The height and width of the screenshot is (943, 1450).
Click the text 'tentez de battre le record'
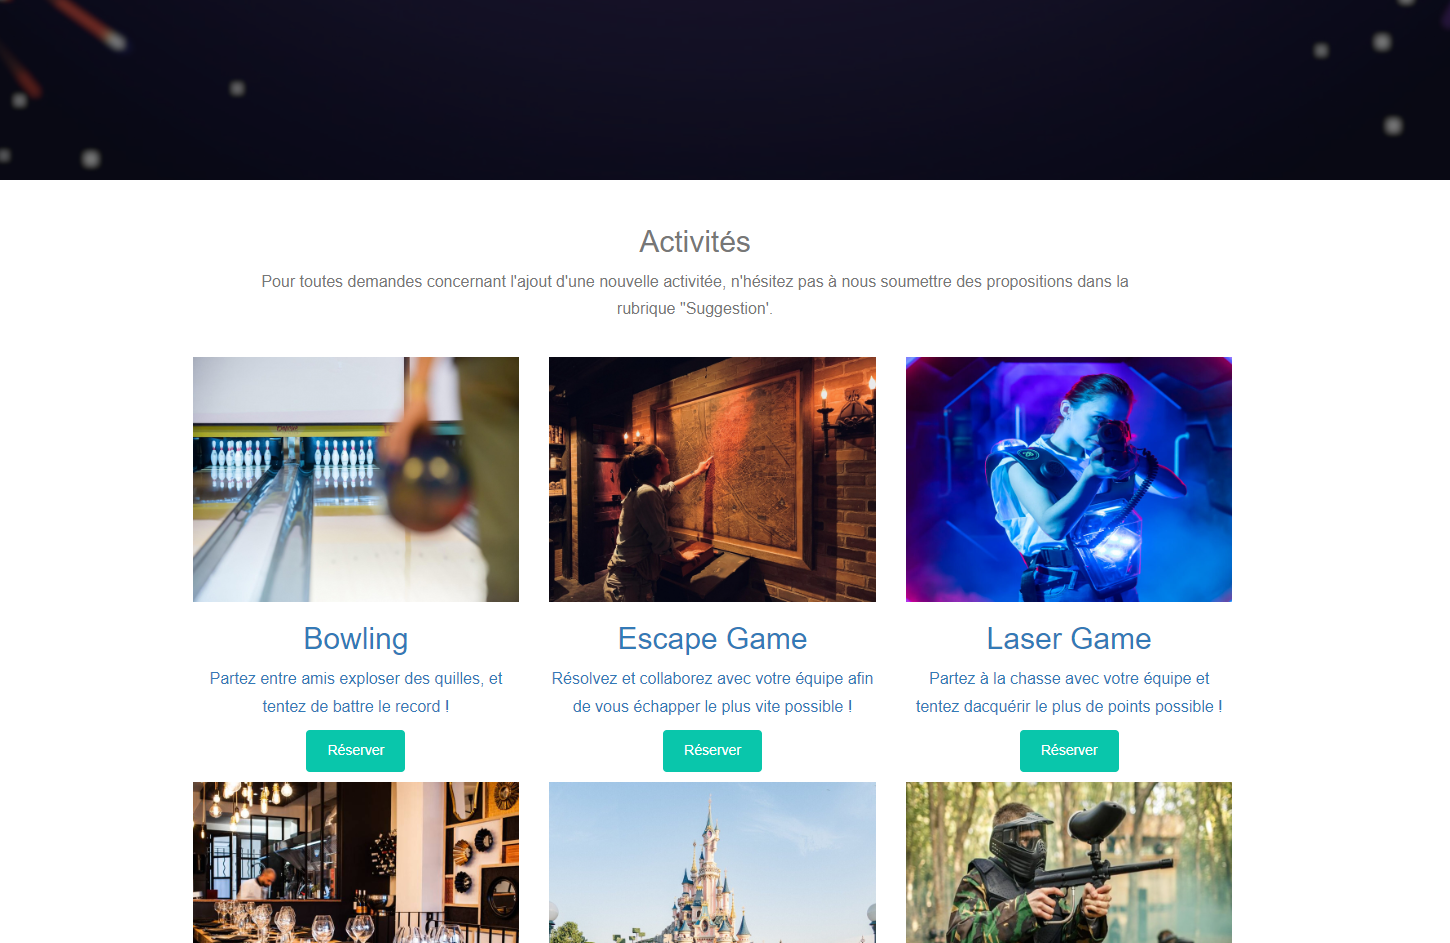[351, 706]
